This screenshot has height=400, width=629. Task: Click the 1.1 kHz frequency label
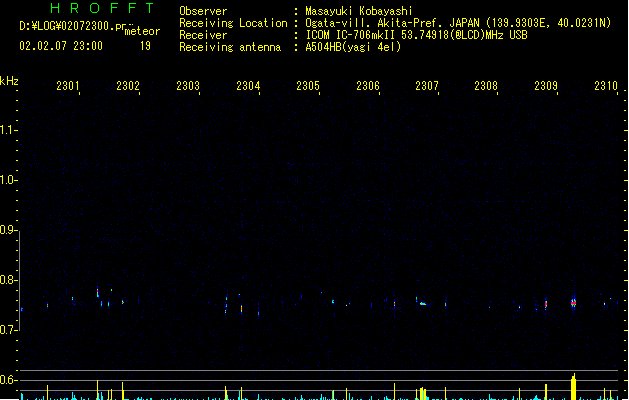[x=8, y=130]
